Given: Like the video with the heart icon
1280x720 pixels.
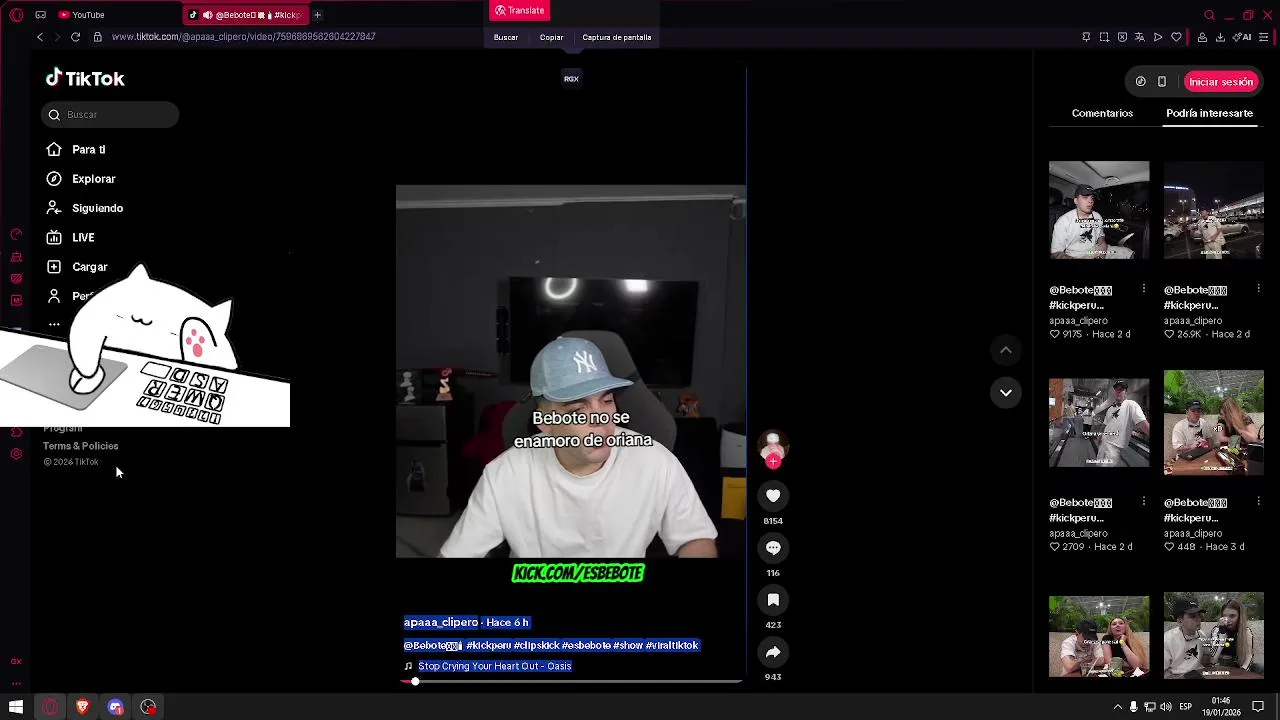Looking at the screenshot, I should click(x=773, y=496).
